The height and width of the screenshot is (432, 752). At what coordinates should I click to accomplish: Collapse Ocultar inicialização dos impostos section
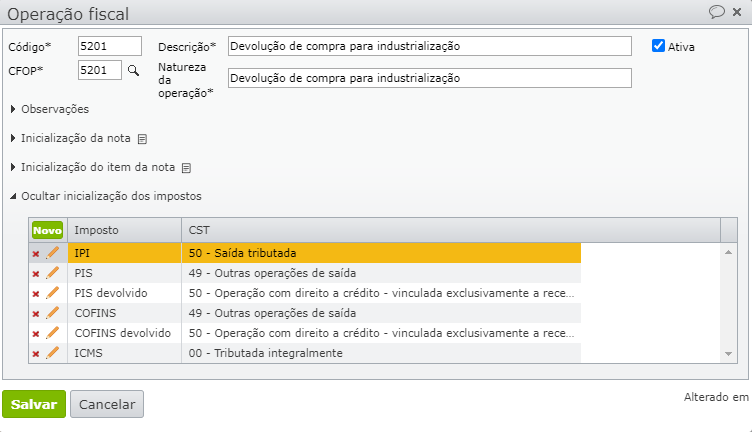111,196
